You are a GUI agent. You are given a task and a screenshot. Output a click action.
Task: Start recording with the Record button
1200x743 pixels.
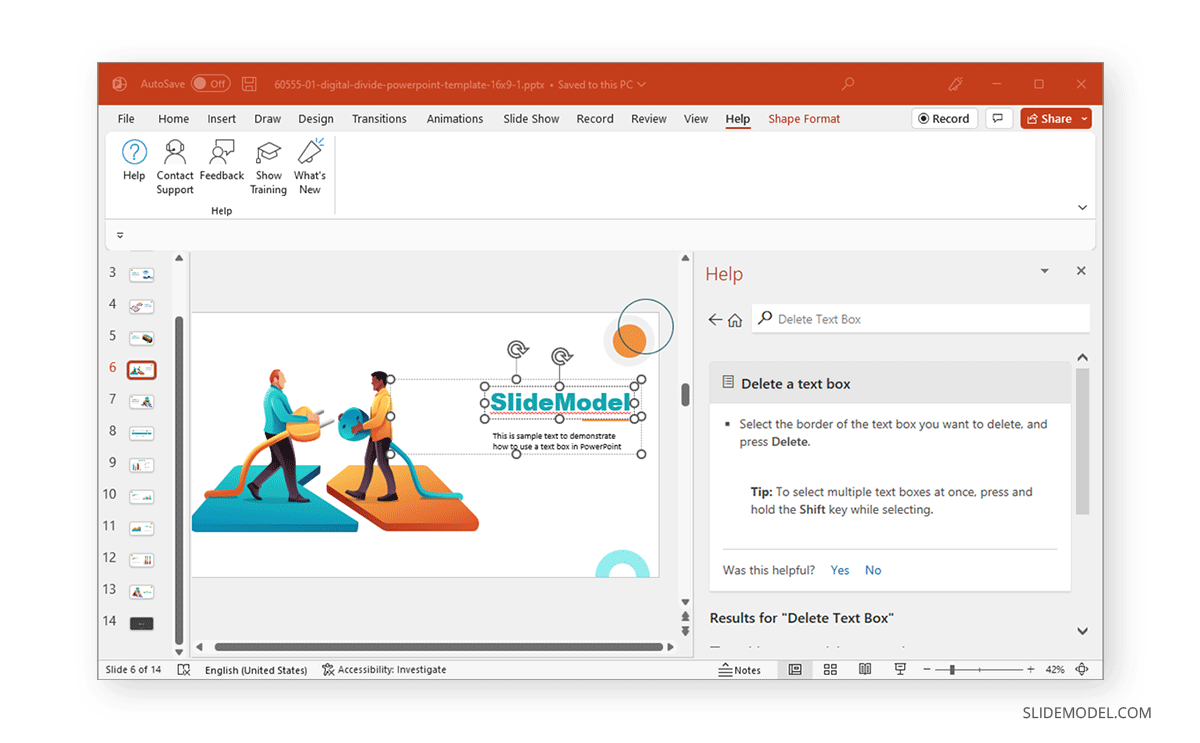(944, 118)
